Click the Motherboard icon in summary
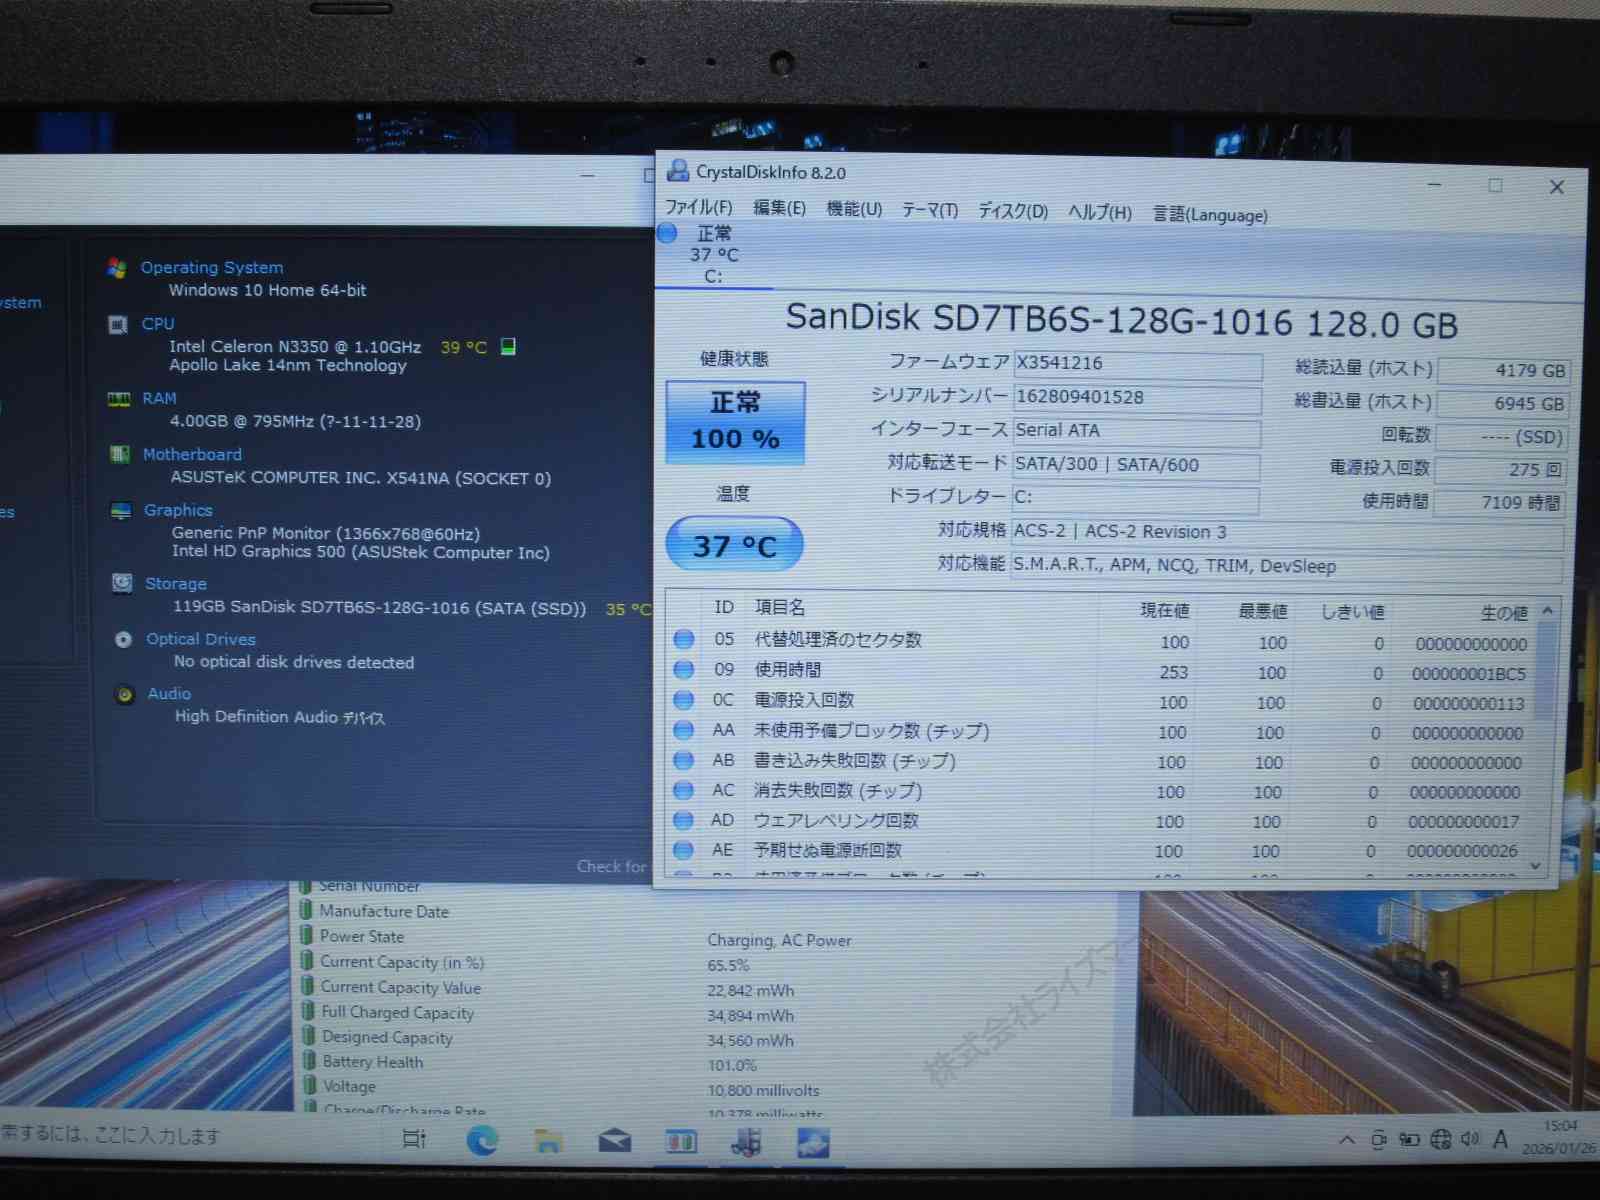 120,455
